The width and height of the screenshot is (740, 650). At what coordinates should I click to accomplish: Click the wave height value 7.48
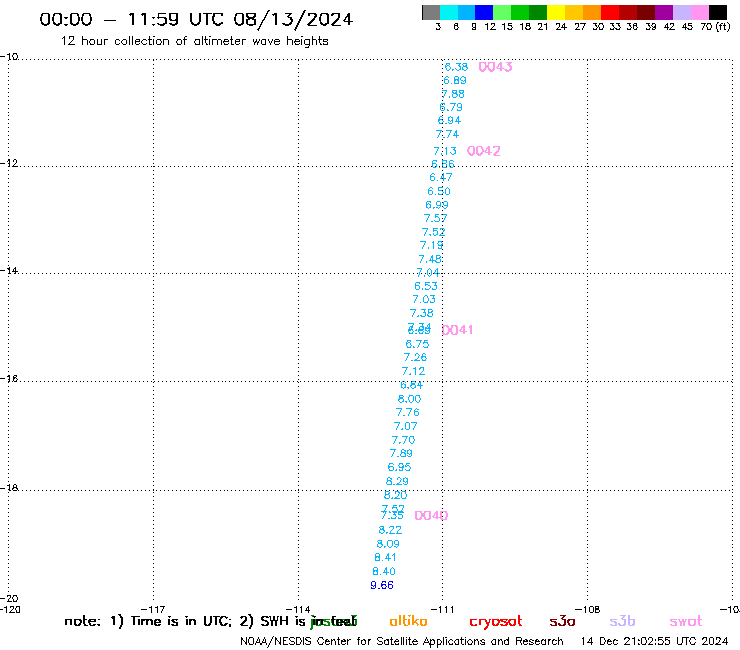point(430,259)
